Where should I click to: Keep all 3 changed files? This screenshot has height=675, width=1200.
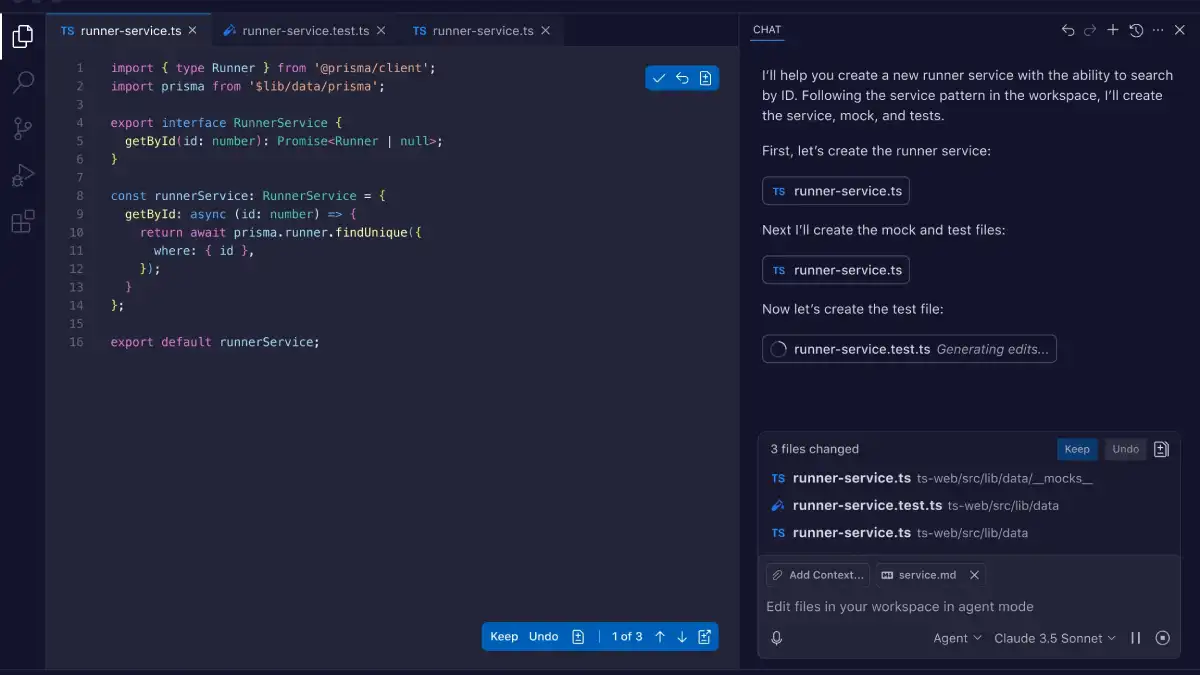point(1077,449)
